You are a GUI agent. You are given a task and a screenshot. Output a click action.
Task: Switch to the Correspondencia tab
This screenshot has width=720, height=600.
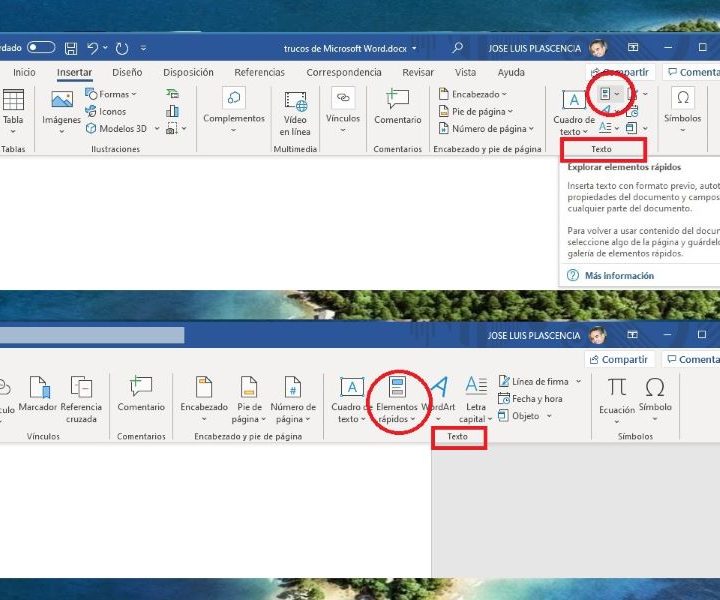[x=344, y=72]
